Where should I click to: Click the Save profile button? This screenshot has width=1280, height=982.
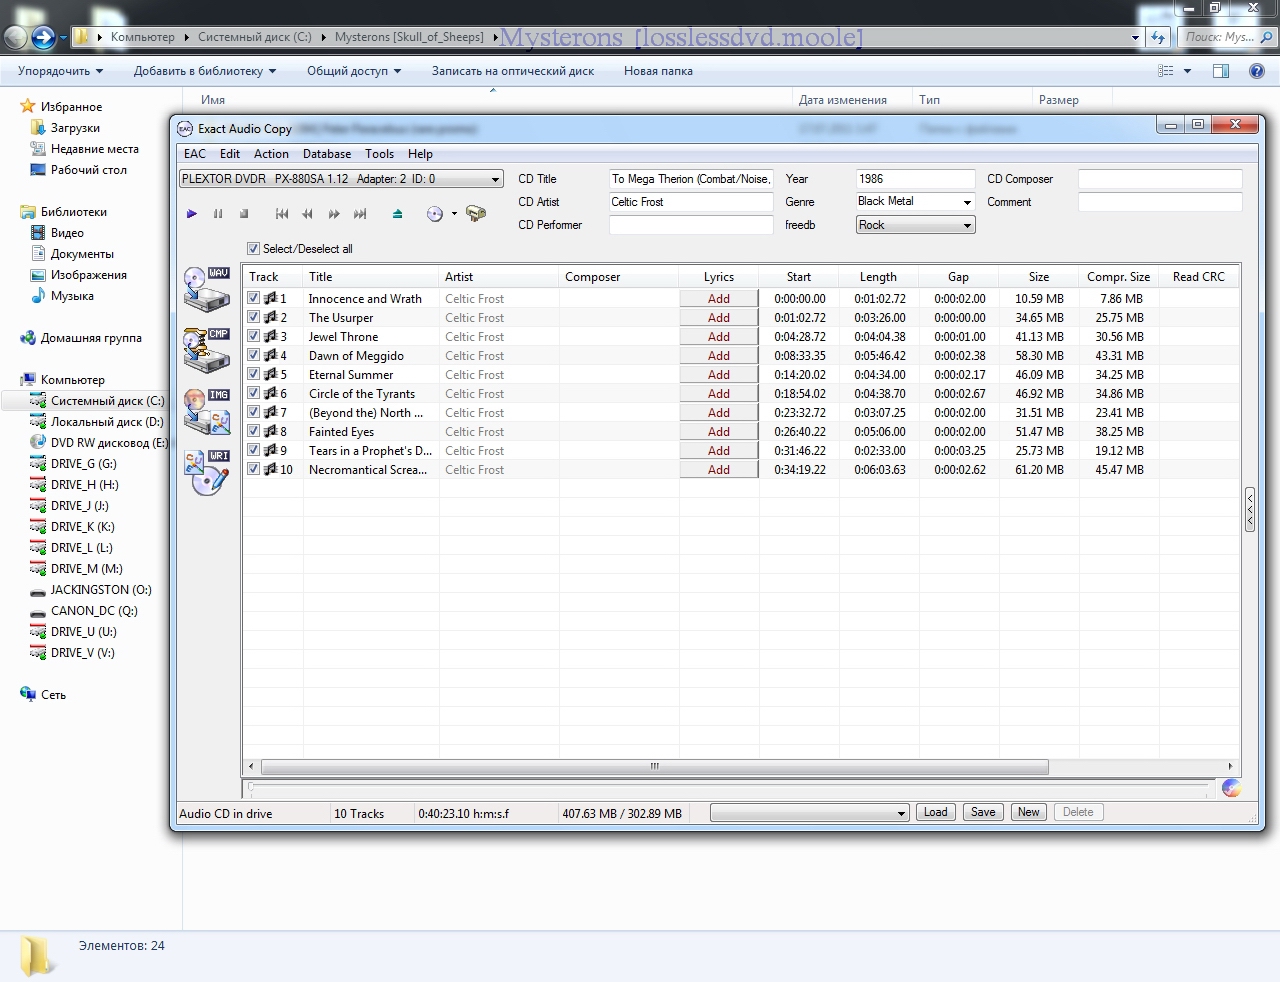pyautogui.click(x=983, y=812)
